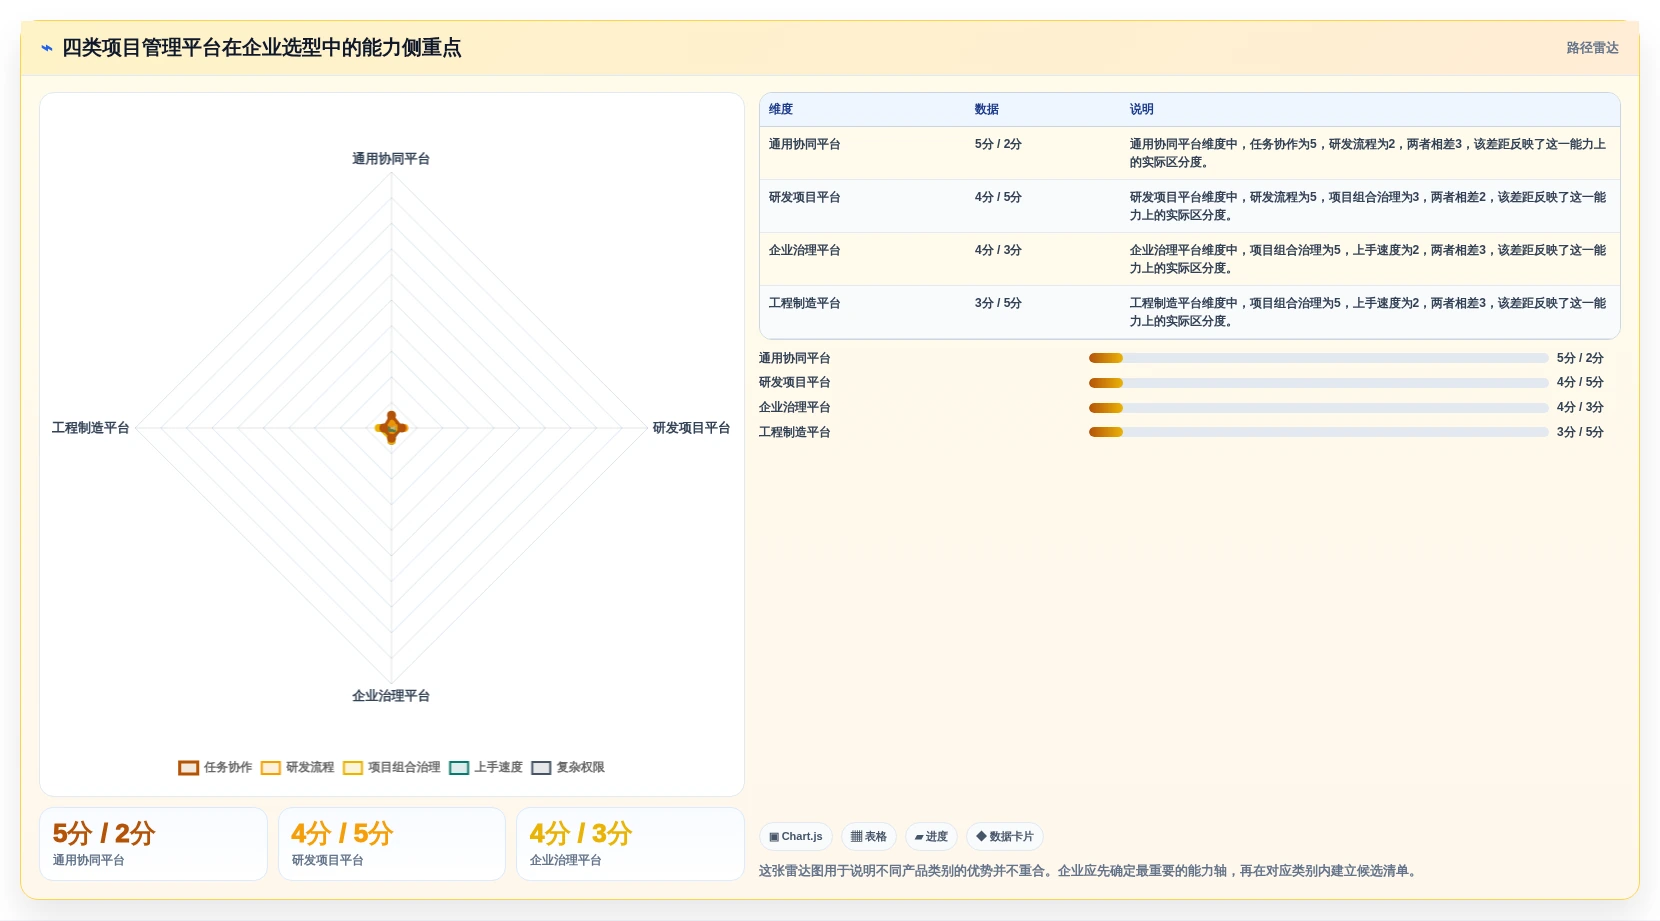Toggle 项目组合治理 legend swatch
1660x921 pixels.
[352, 768]
